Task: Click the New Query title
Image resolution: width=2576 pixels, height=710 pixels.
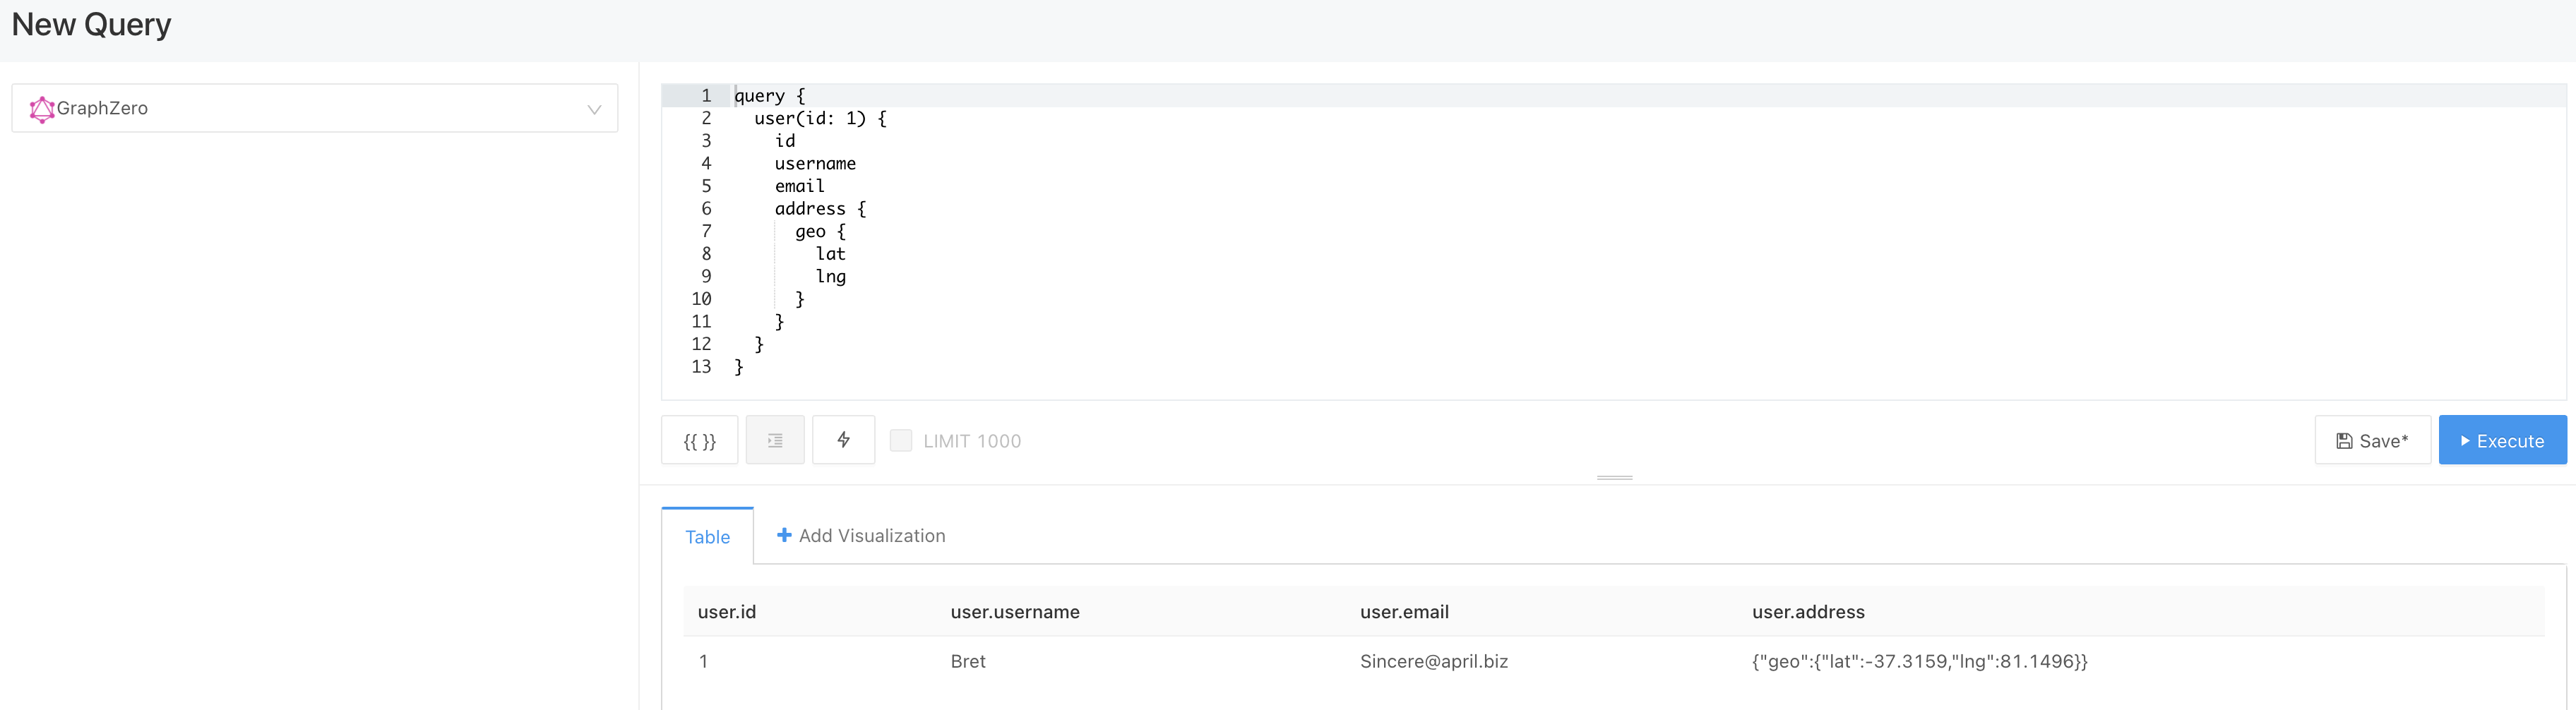Action: [x=91, y=24]
